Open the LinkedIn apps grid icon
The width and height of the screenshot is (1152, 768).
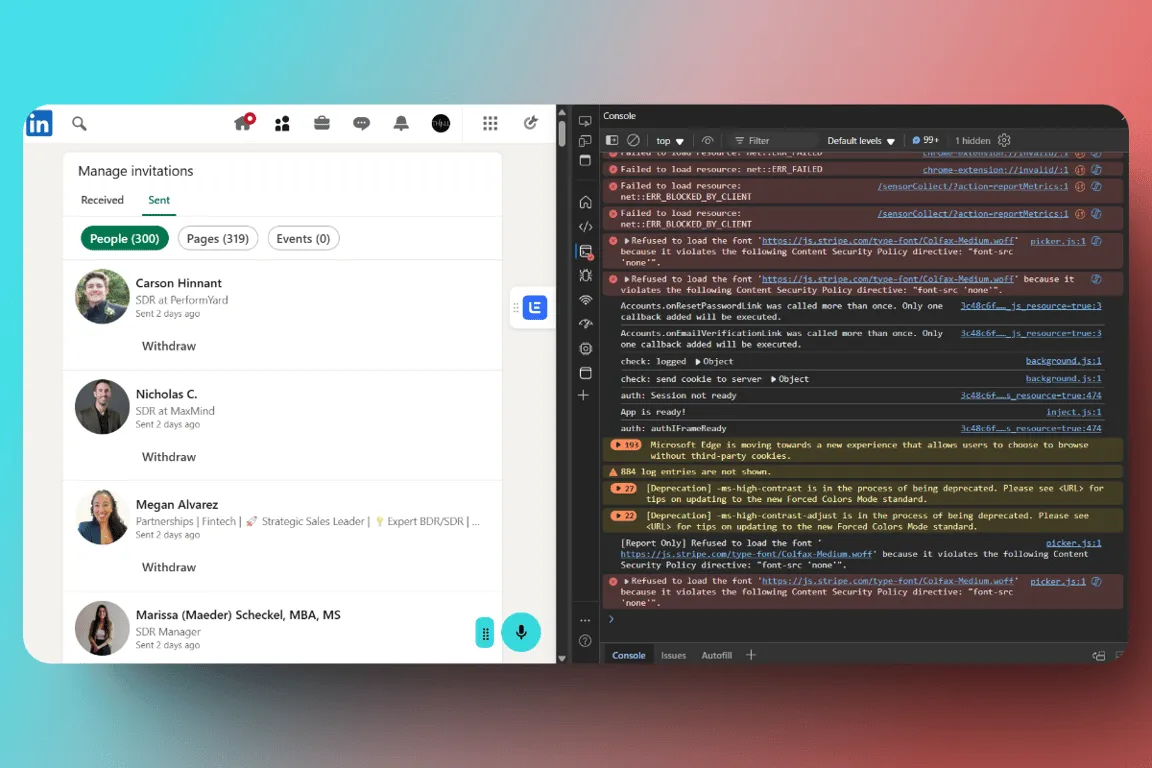point(490,123)
